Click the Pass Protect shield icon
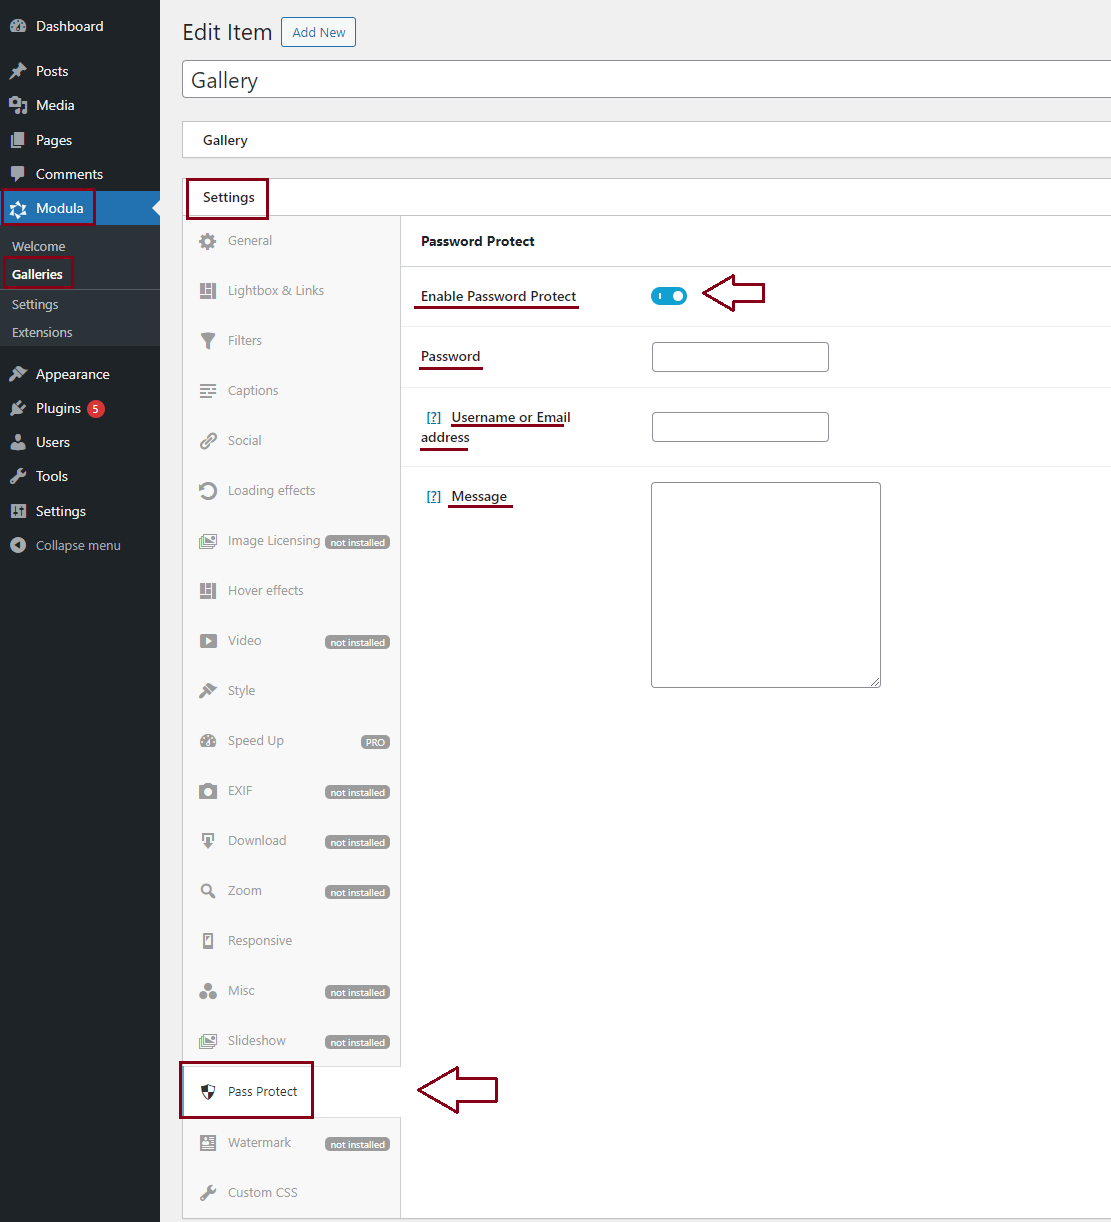 [208, 1092]
